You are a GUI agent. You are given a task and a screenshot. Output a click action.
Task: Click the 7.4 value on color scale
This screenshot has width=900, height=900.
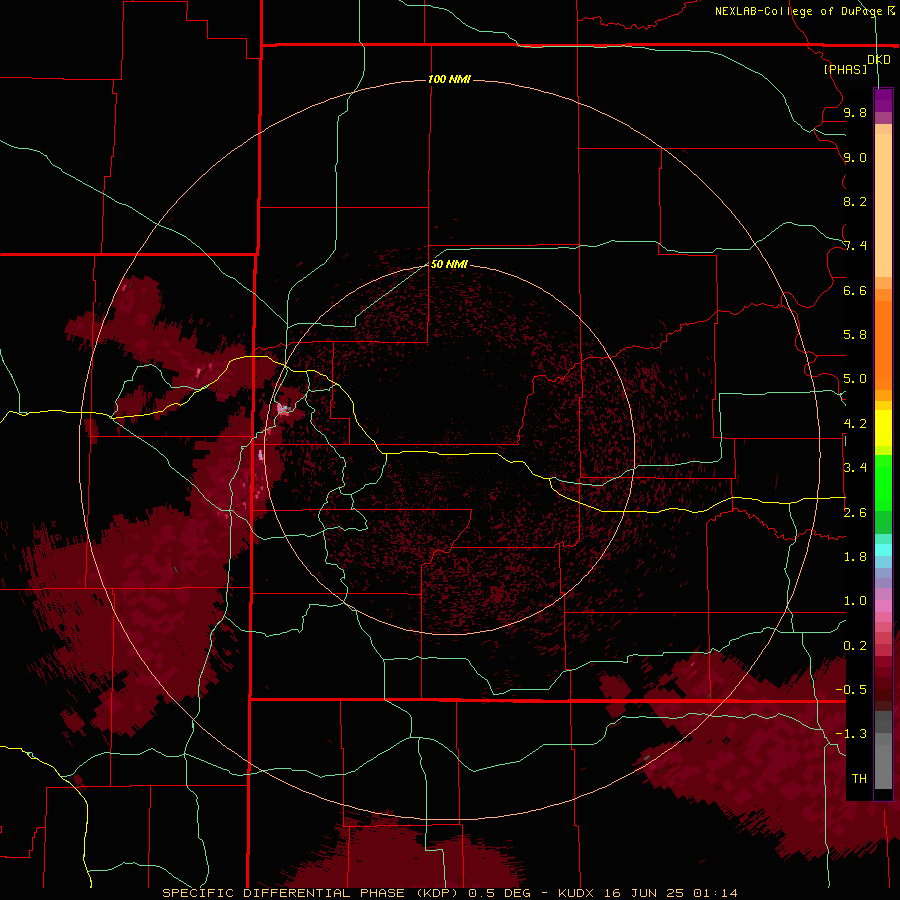[855, 246]
